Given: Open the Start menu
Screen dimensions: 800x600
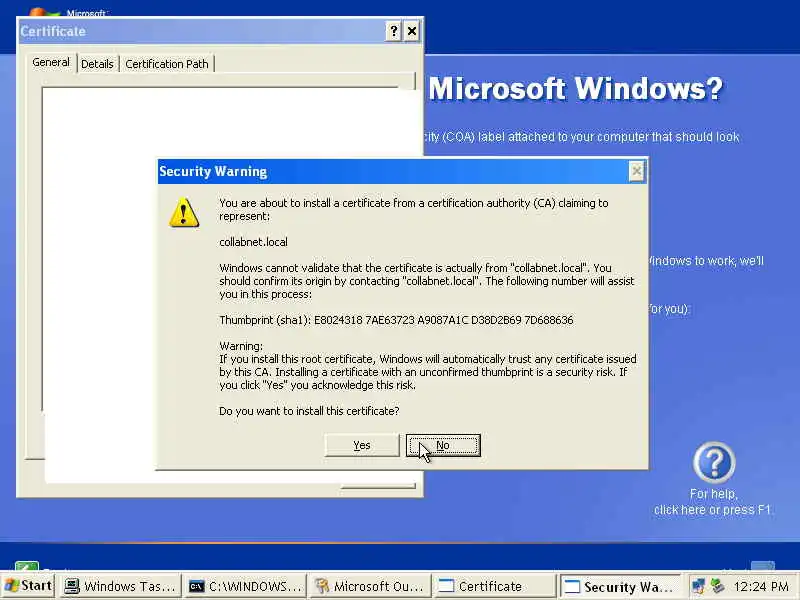Looking at the screenshot, I should (28, 586).
